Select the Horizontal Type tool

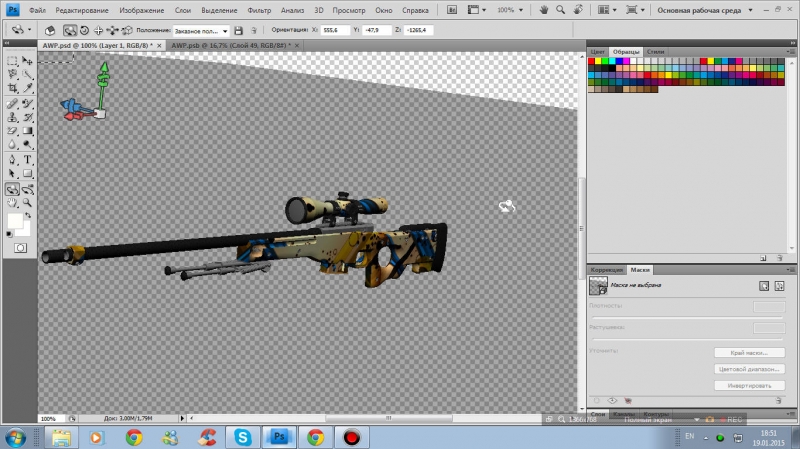28,160
